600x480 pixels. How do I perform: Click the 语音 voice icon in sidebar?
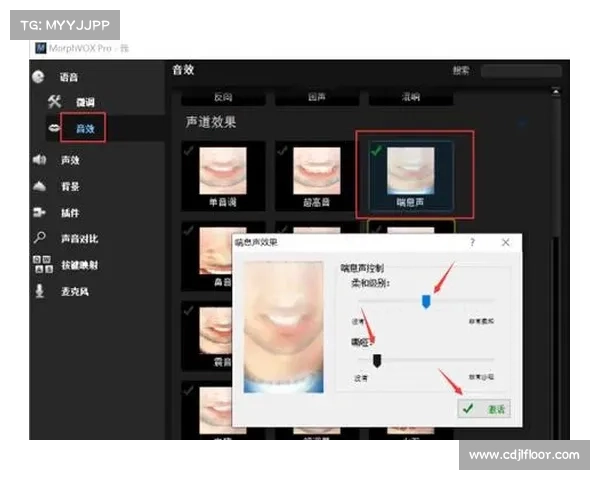38,77
